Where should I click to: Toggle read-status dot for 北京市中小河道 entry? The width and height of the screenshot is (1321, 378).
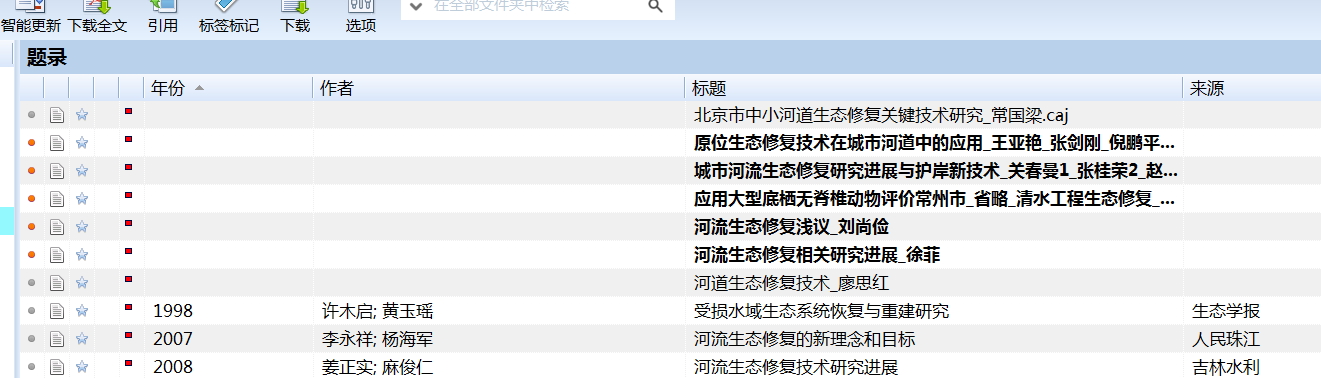tap(32, 115)
